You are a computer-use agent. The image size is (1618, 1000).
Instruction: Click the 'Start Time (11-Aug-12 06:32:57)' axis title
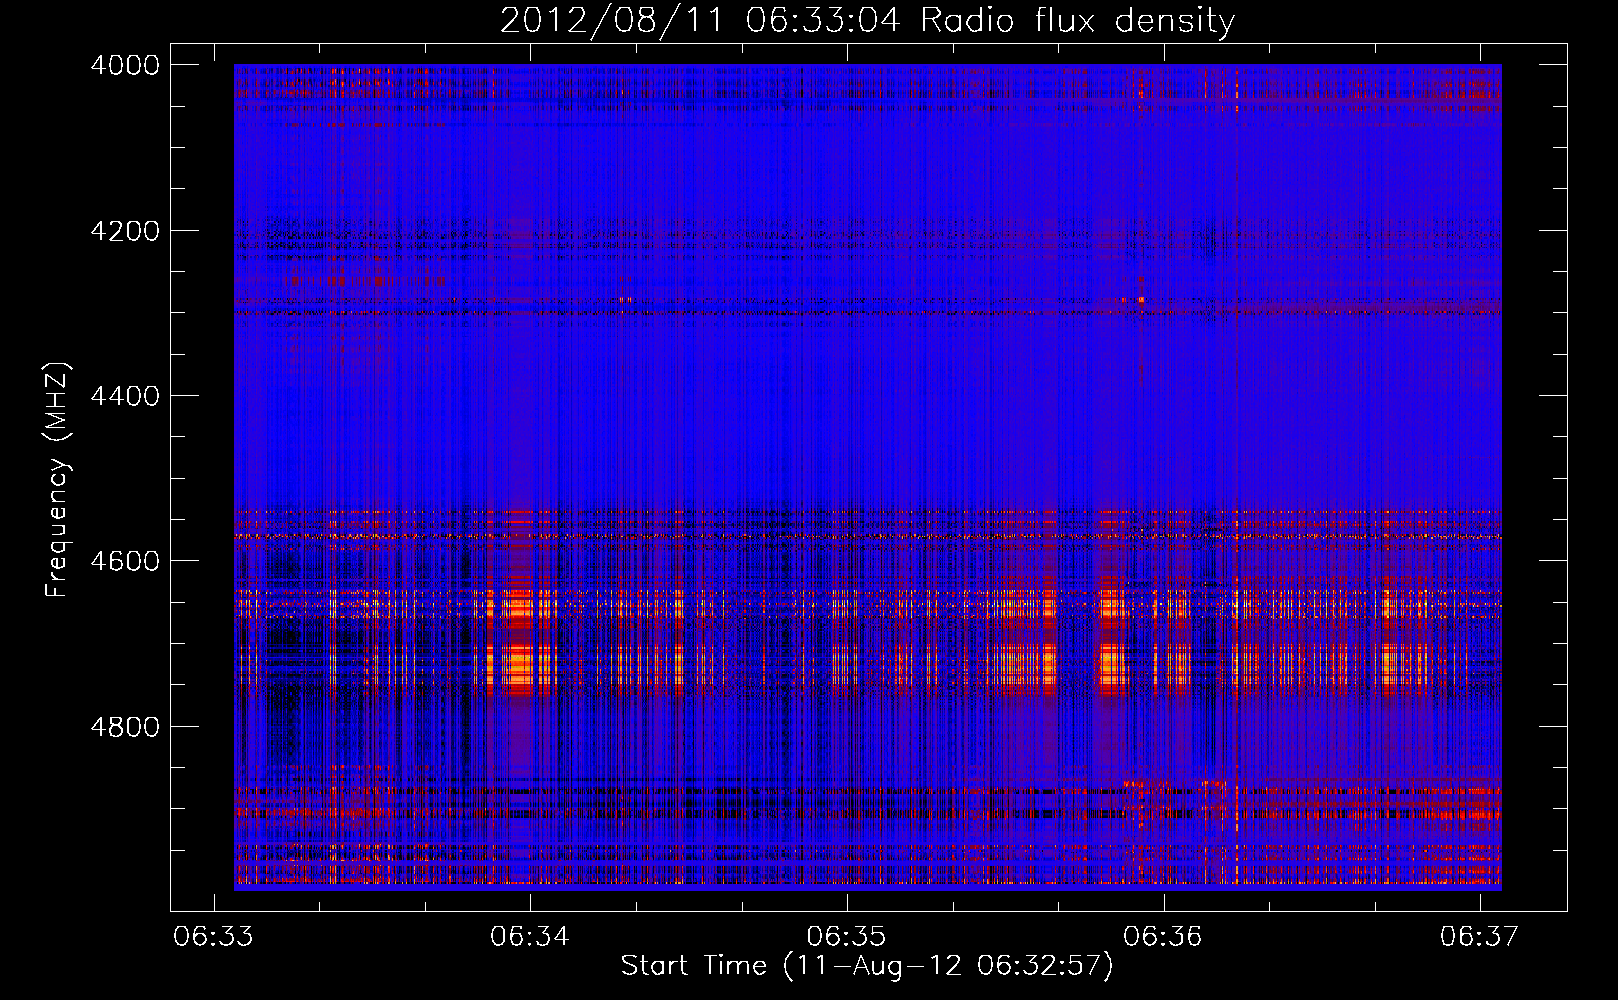coord(867,966)
